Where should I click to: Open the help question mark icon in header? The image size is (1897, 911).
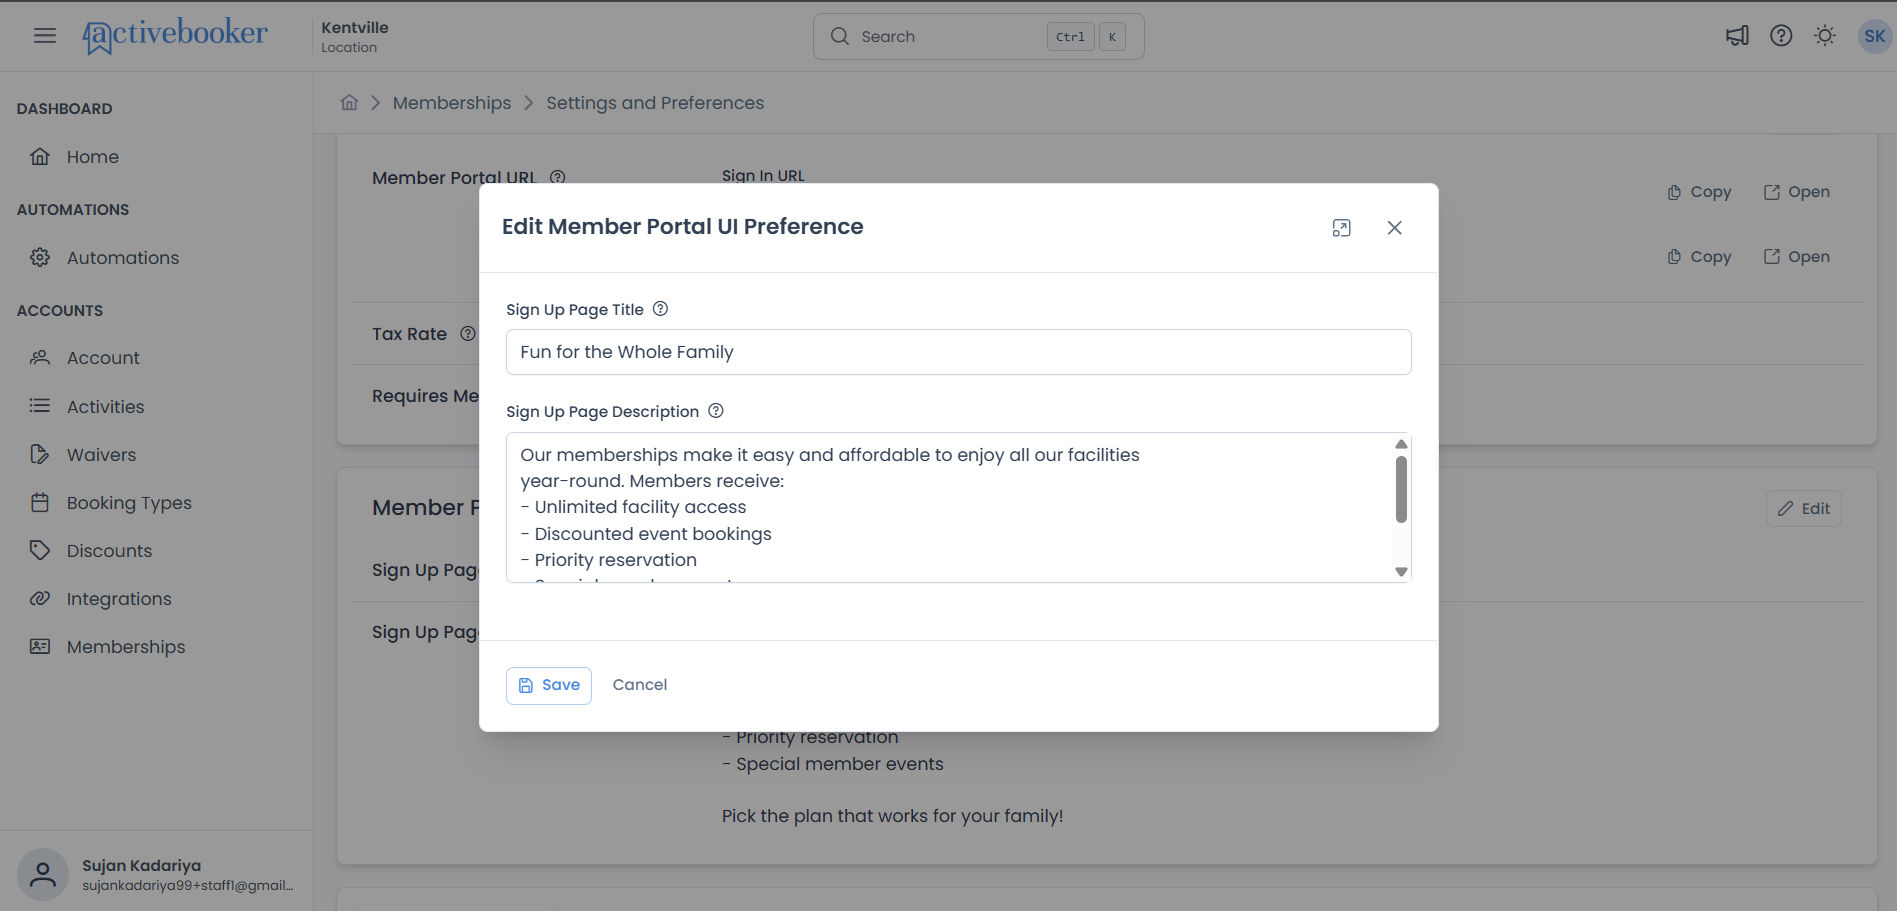pos(1781,36)
